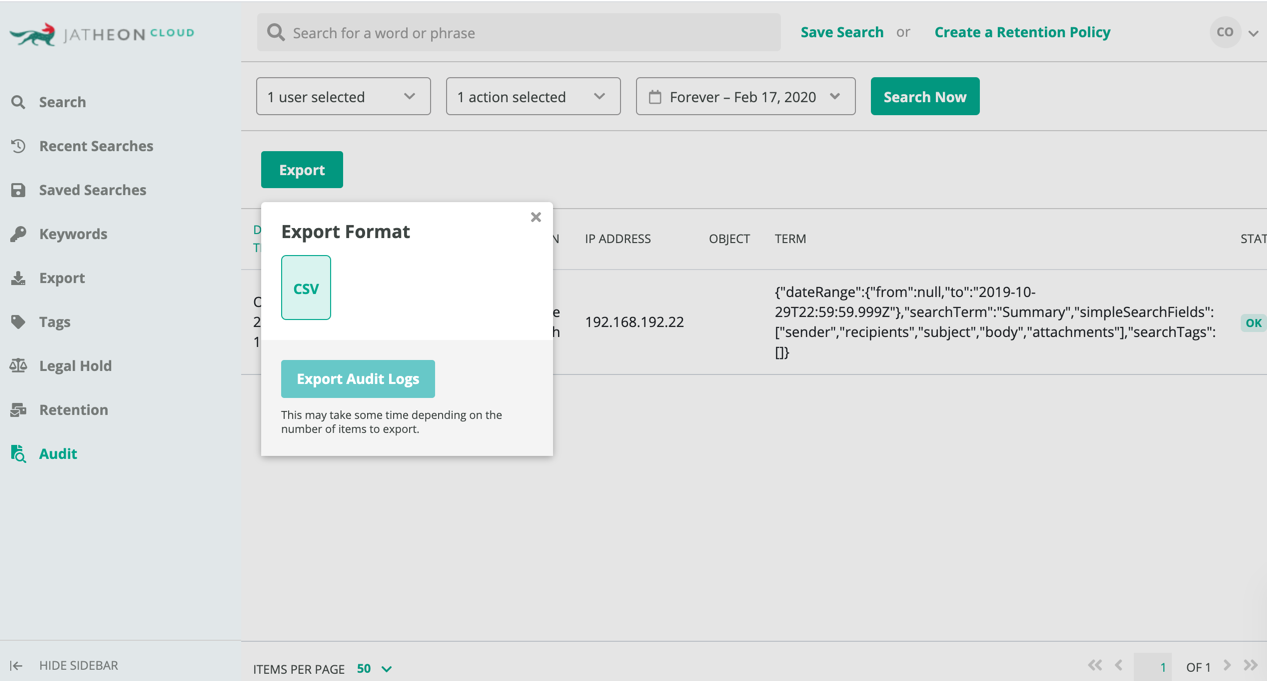Click the Legal Hold scales icon
This screenshot has height=681, width=1267.
click(18, 366)
